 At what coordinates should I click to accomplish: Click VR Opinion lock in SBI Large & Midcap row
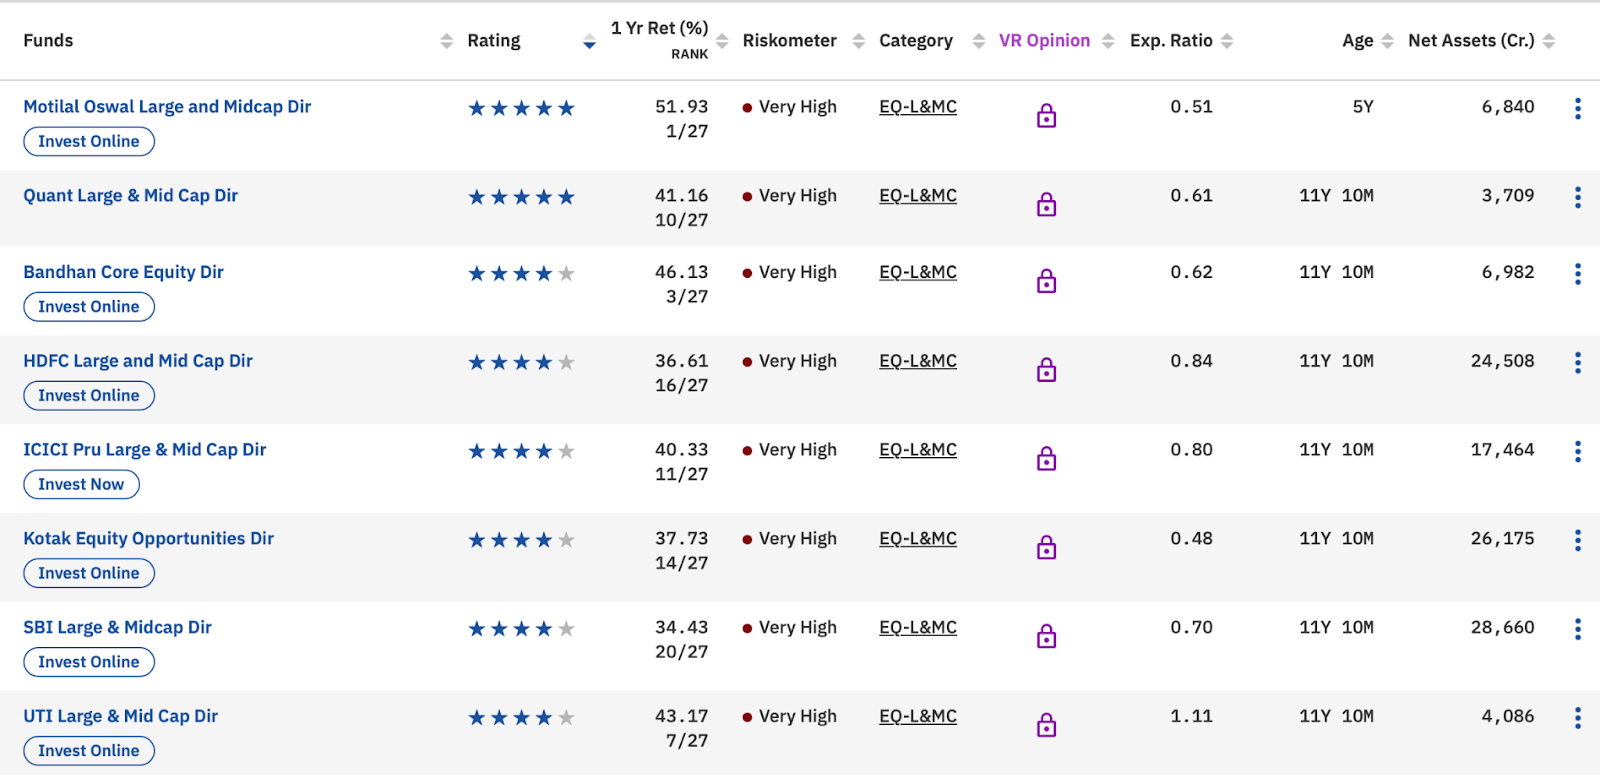click(1046, 636)
